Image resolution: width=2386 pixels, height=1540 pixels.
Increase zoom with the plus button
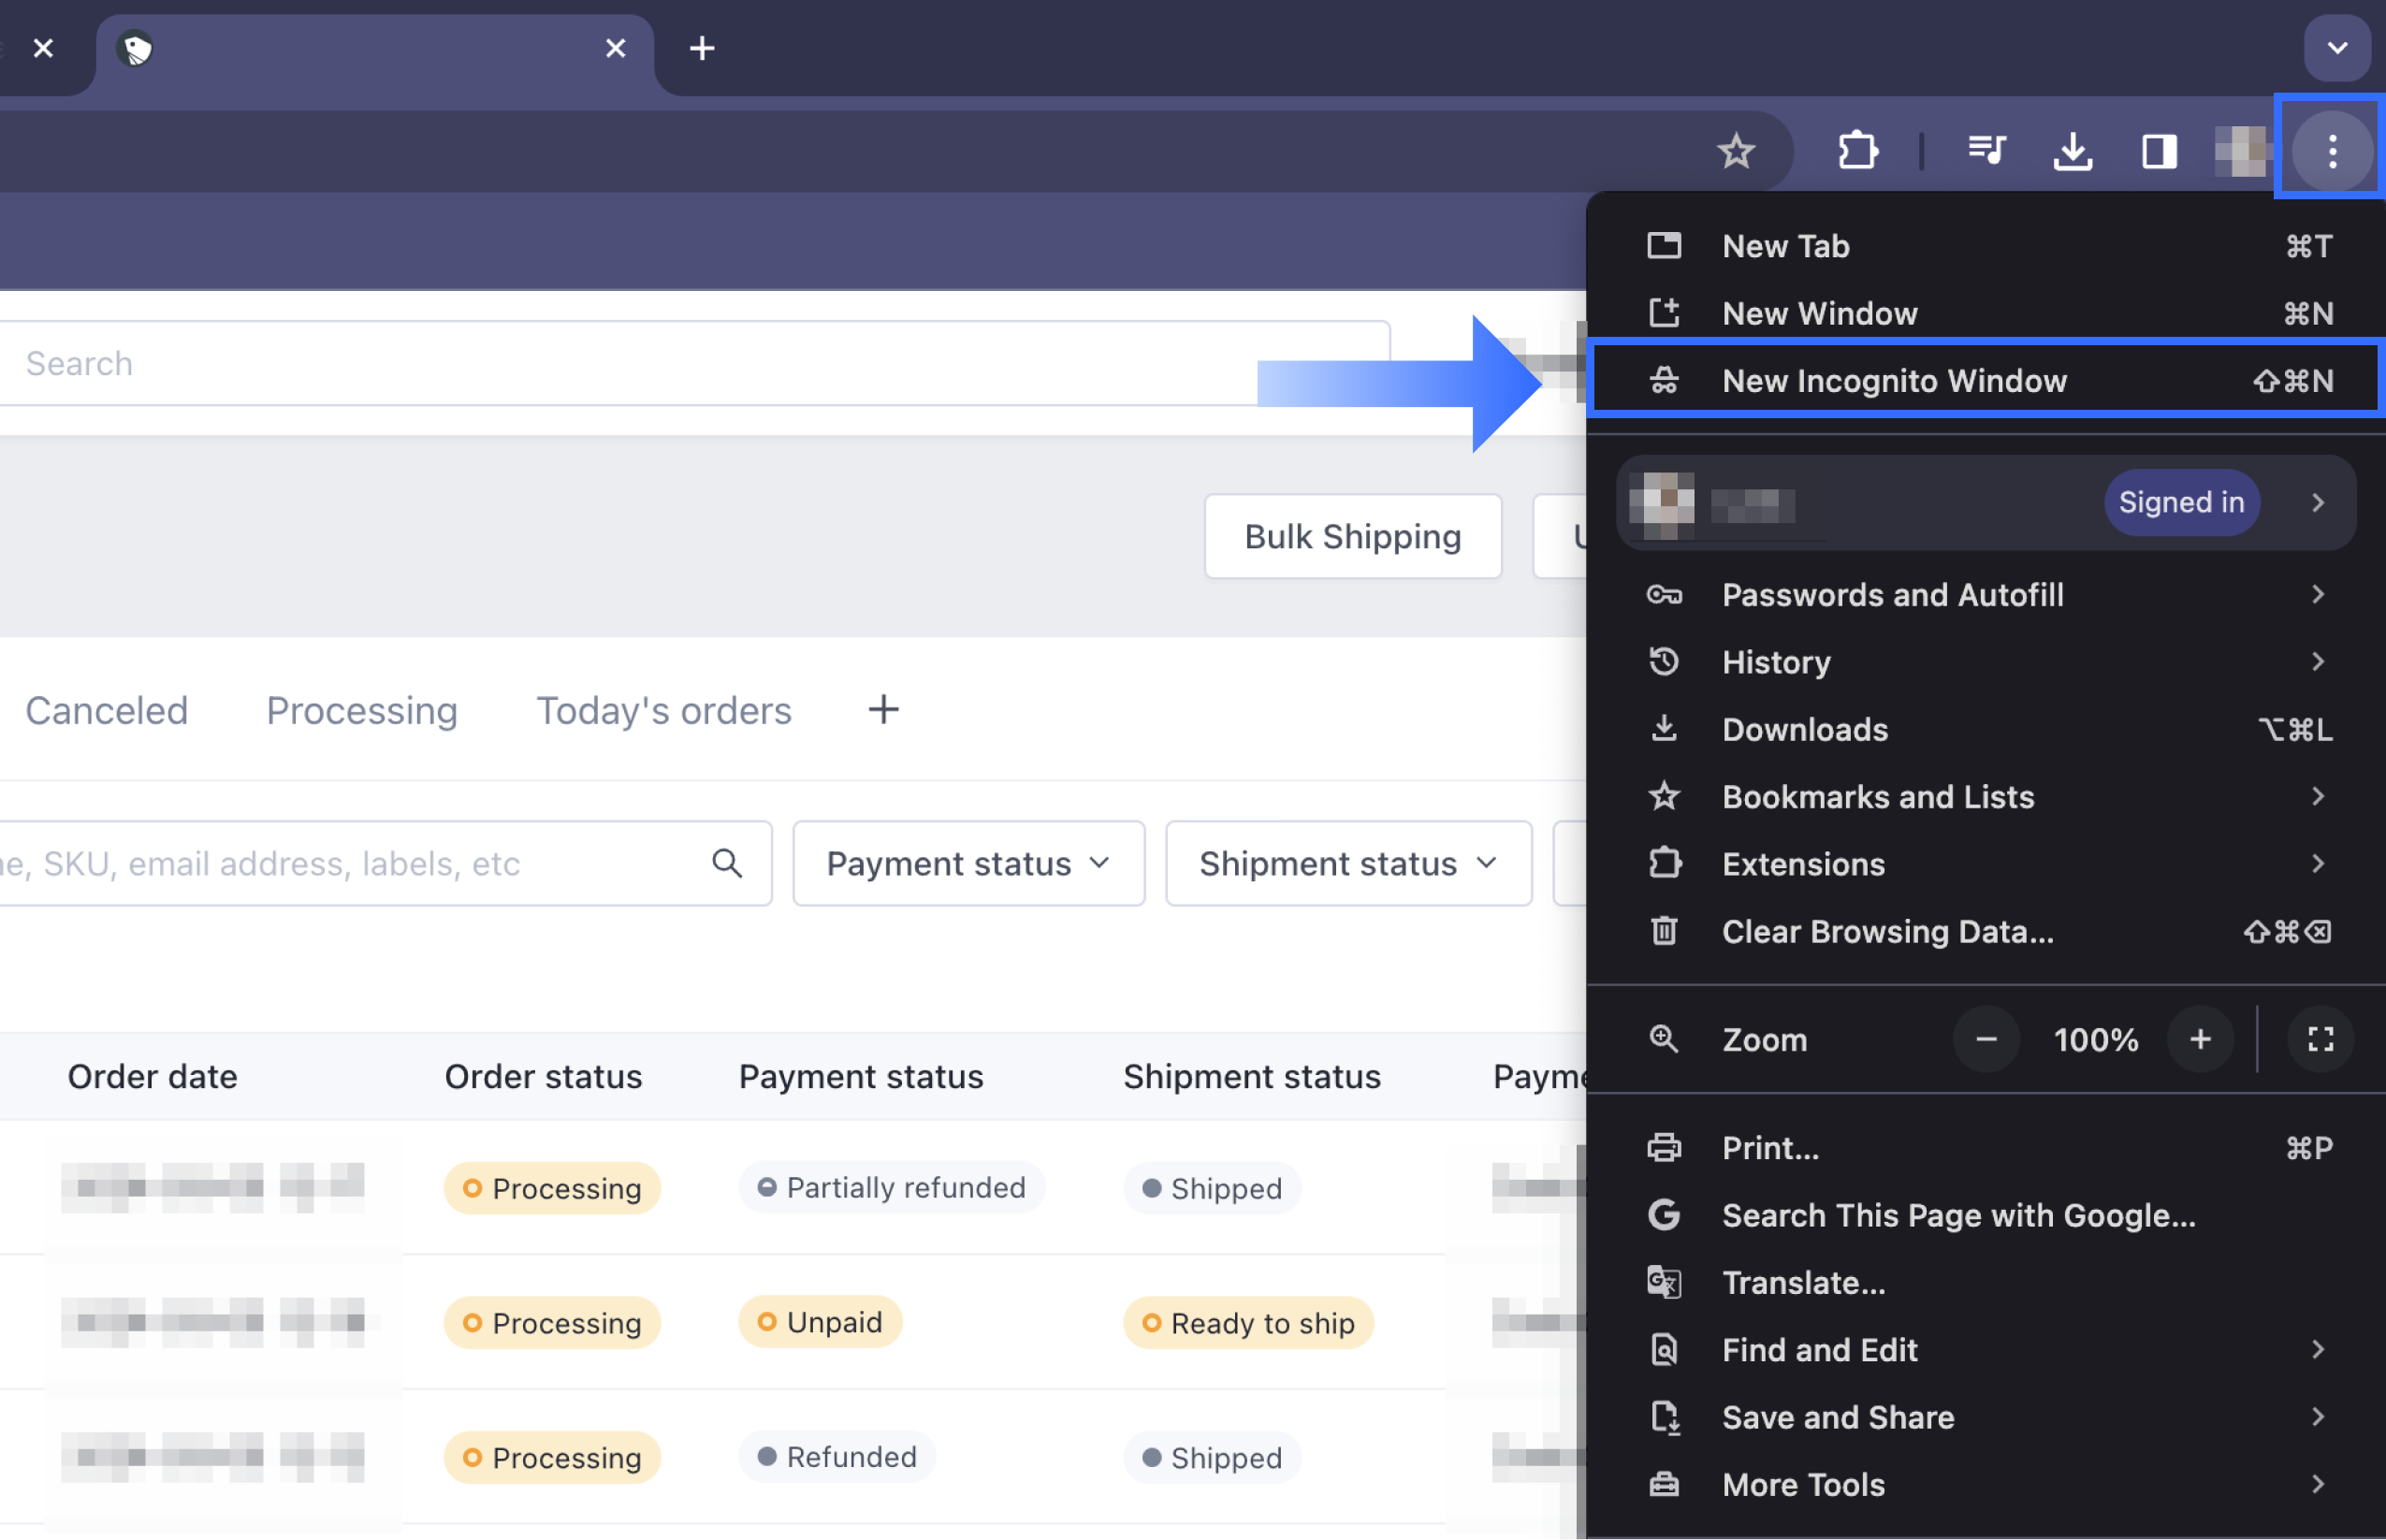click(x=2200, y=1039)
